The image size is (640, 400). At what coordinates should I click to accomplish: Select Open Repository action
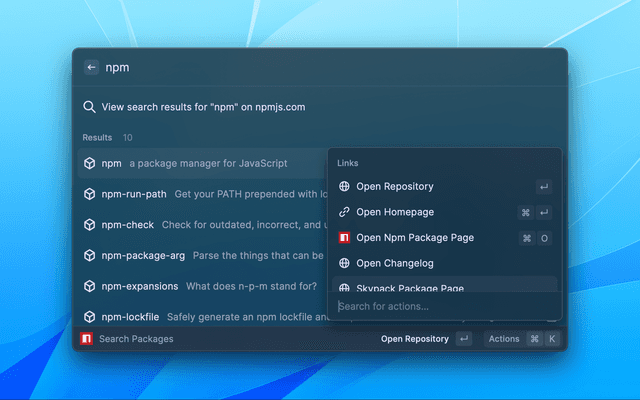coord(395,186)
